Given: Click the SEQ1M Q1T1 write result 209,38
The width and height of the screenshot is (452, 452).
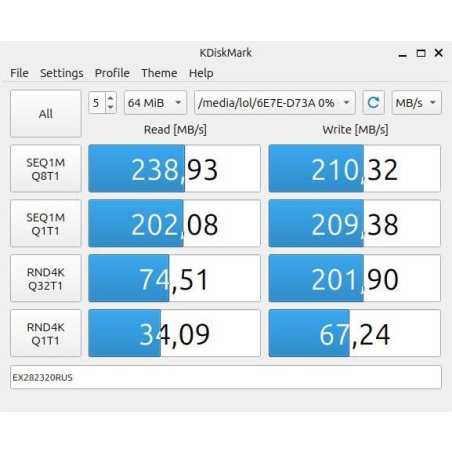Looking at the screenshot, I should coord(355,224).
